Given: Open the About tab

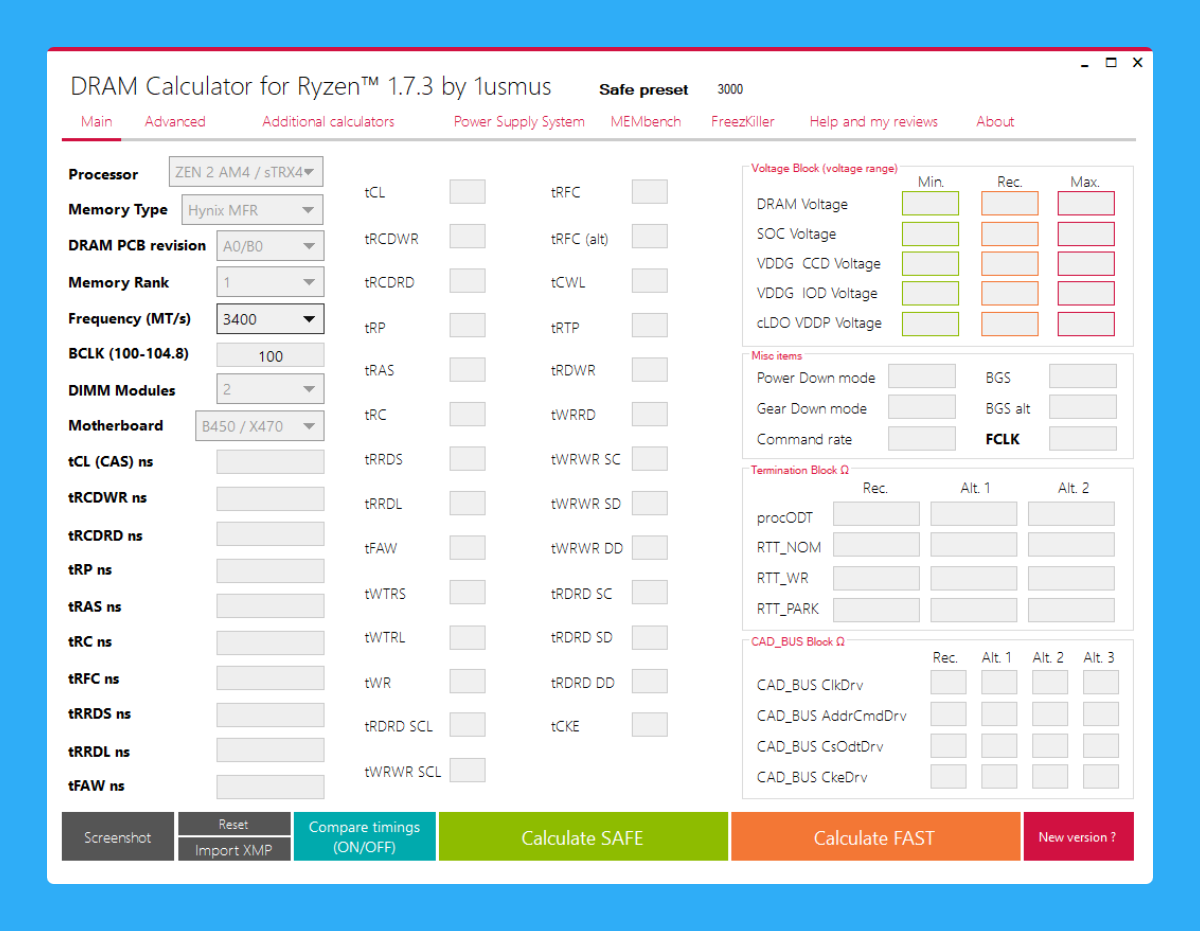Looking at the screenshot, I should coord(995,122).
